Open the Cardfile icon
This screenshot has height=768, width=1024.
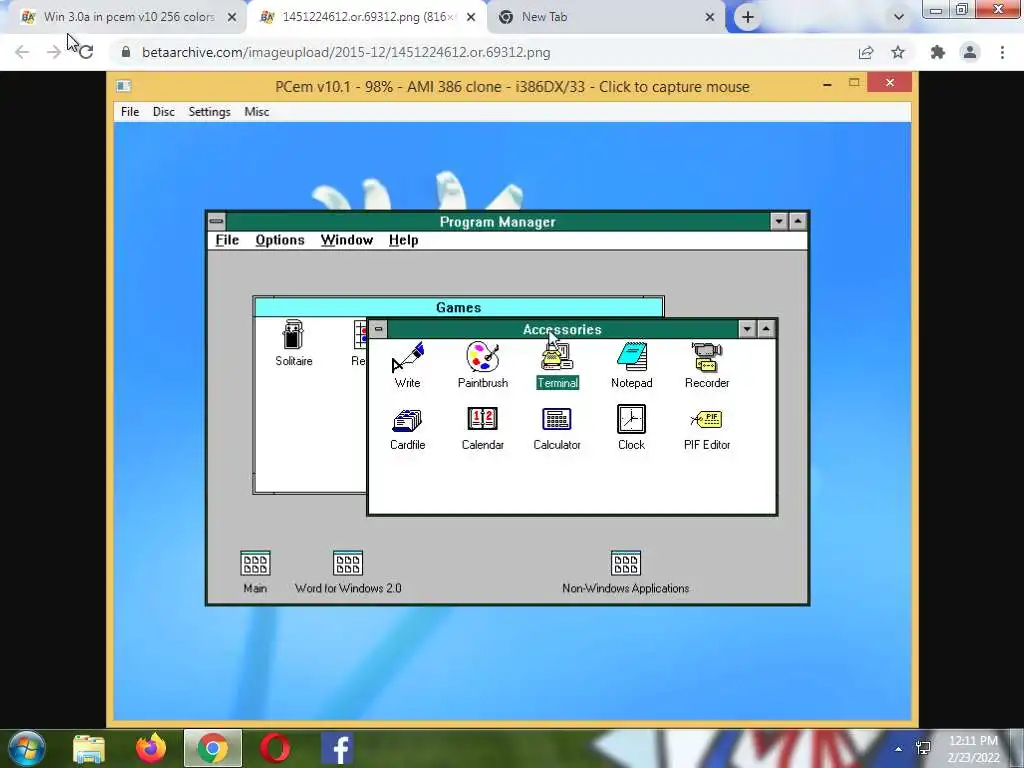[x=408, y=428]
